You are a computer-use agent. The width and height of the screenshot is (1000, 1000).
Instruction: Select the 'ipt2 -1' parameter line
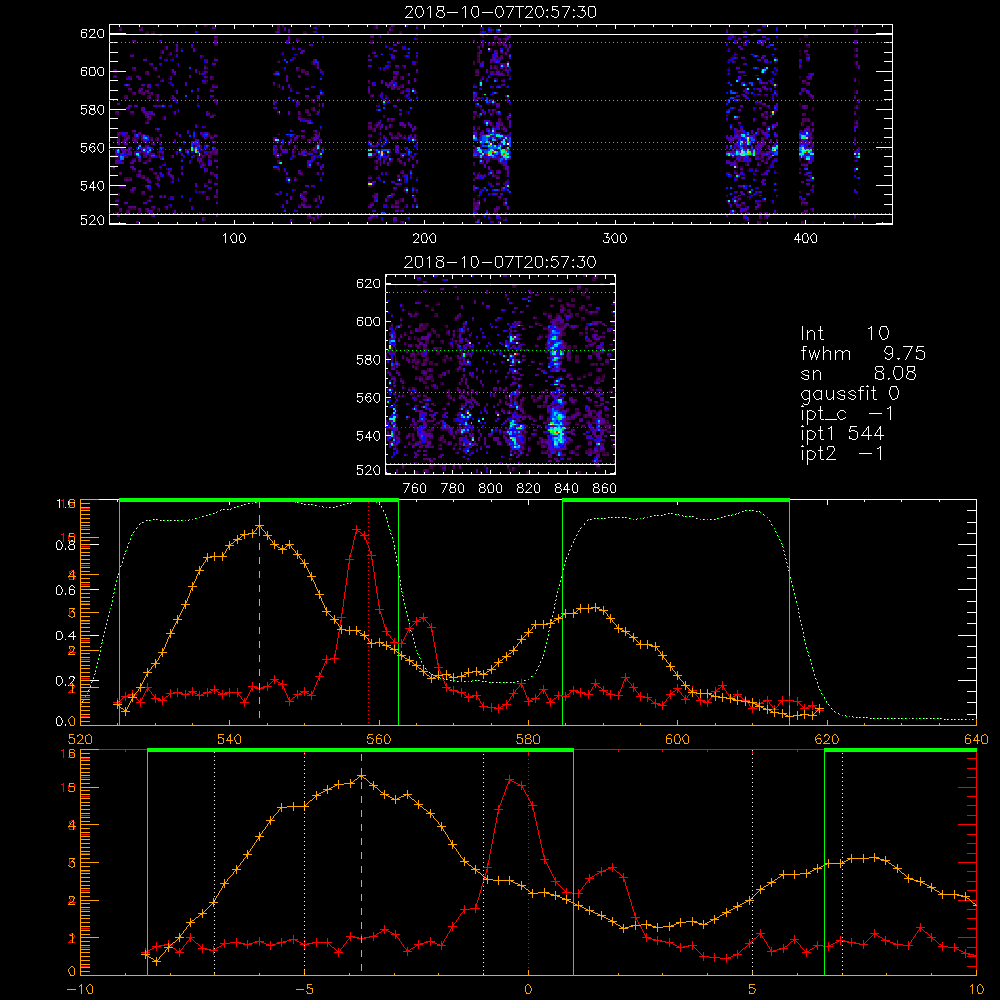(x=842, y=453)
